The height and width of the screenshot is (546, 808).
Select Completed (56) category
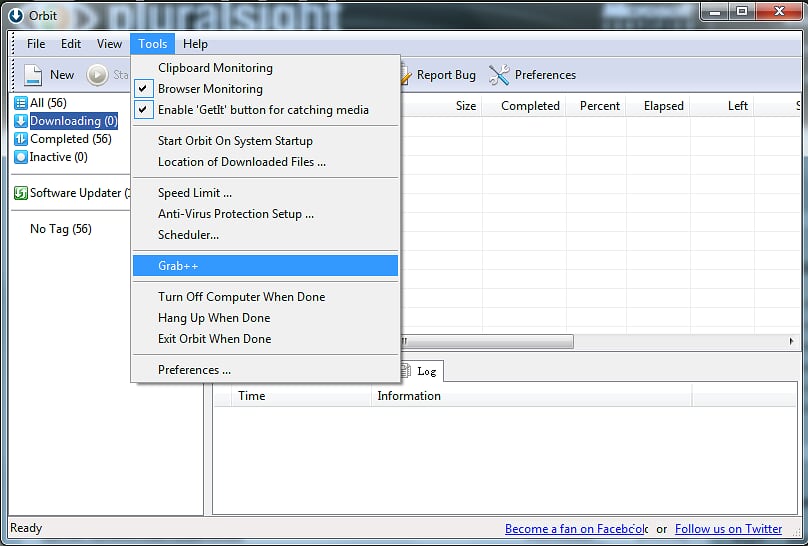click(71, 139)
